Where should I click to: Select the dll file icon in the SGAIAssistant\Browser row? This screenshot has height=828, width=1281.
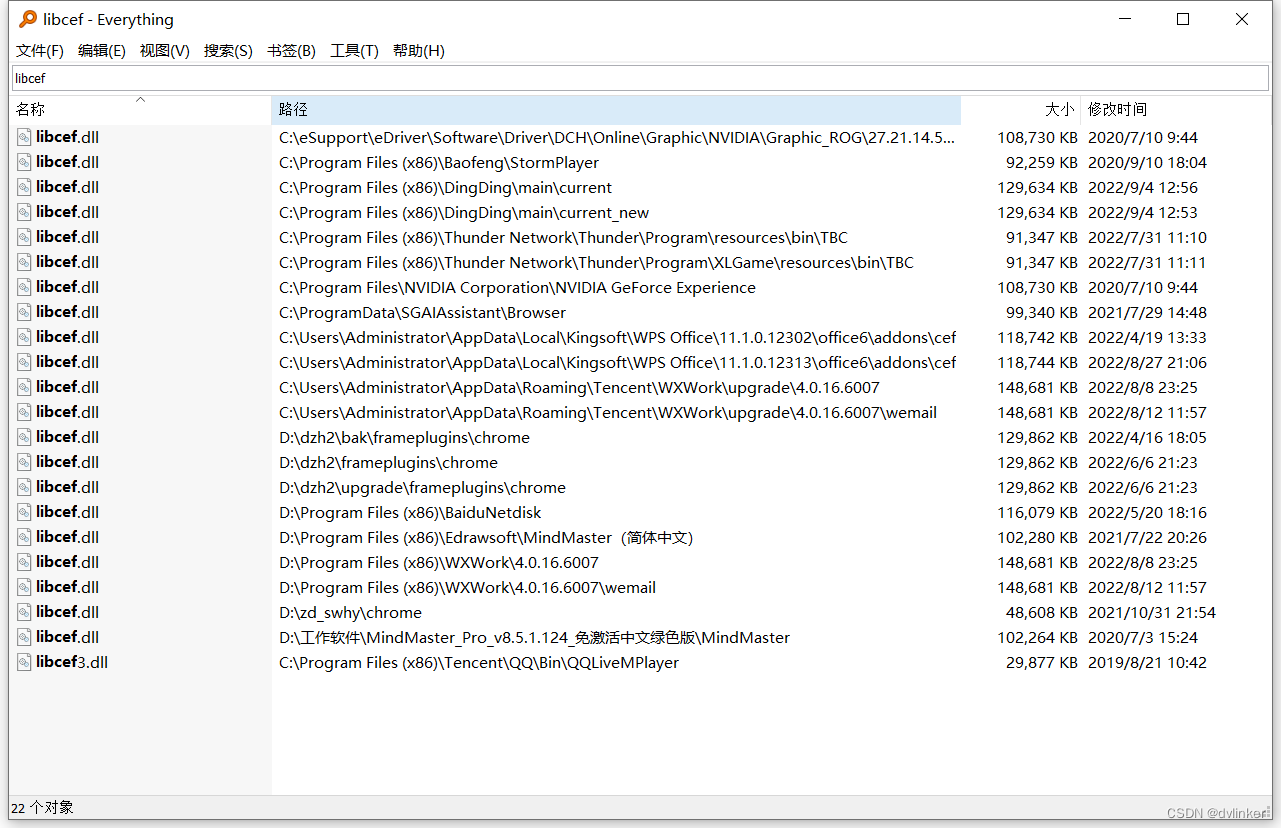coord(24,312)
